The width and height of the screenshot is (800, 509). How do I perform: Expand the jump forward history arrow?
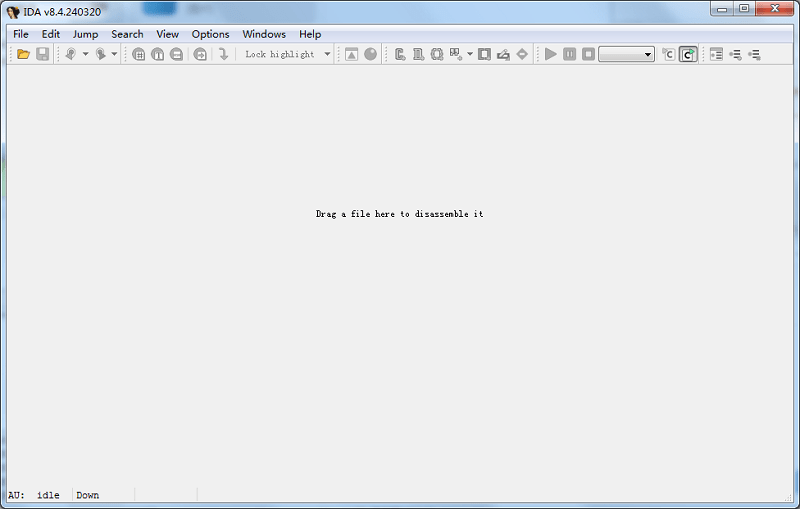click(x=114, y=54)
